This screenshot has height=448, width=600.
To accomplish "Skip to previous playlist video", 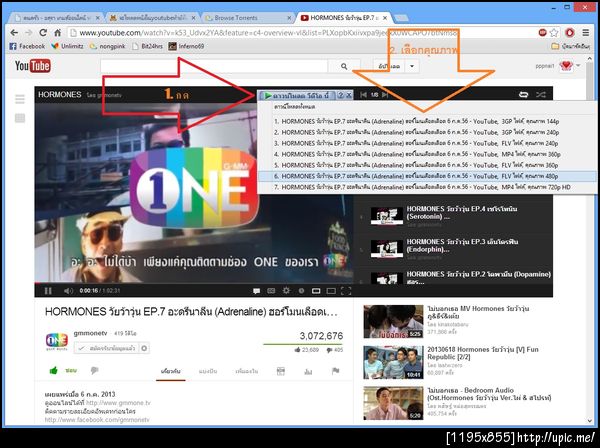I will (x=363, y=94).
